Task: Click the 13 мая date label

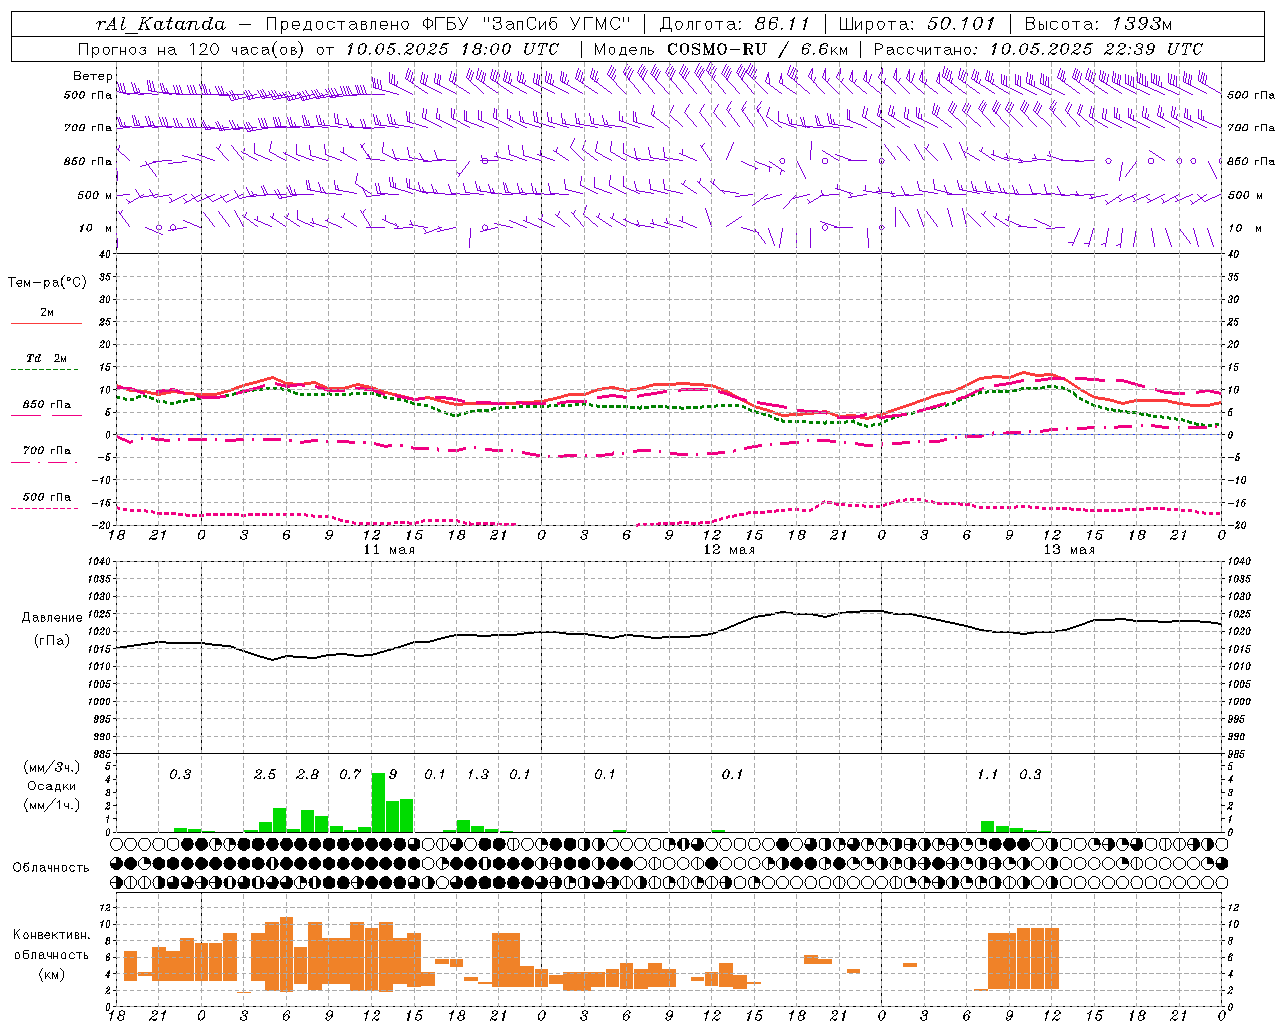Action: (1069, 550)
